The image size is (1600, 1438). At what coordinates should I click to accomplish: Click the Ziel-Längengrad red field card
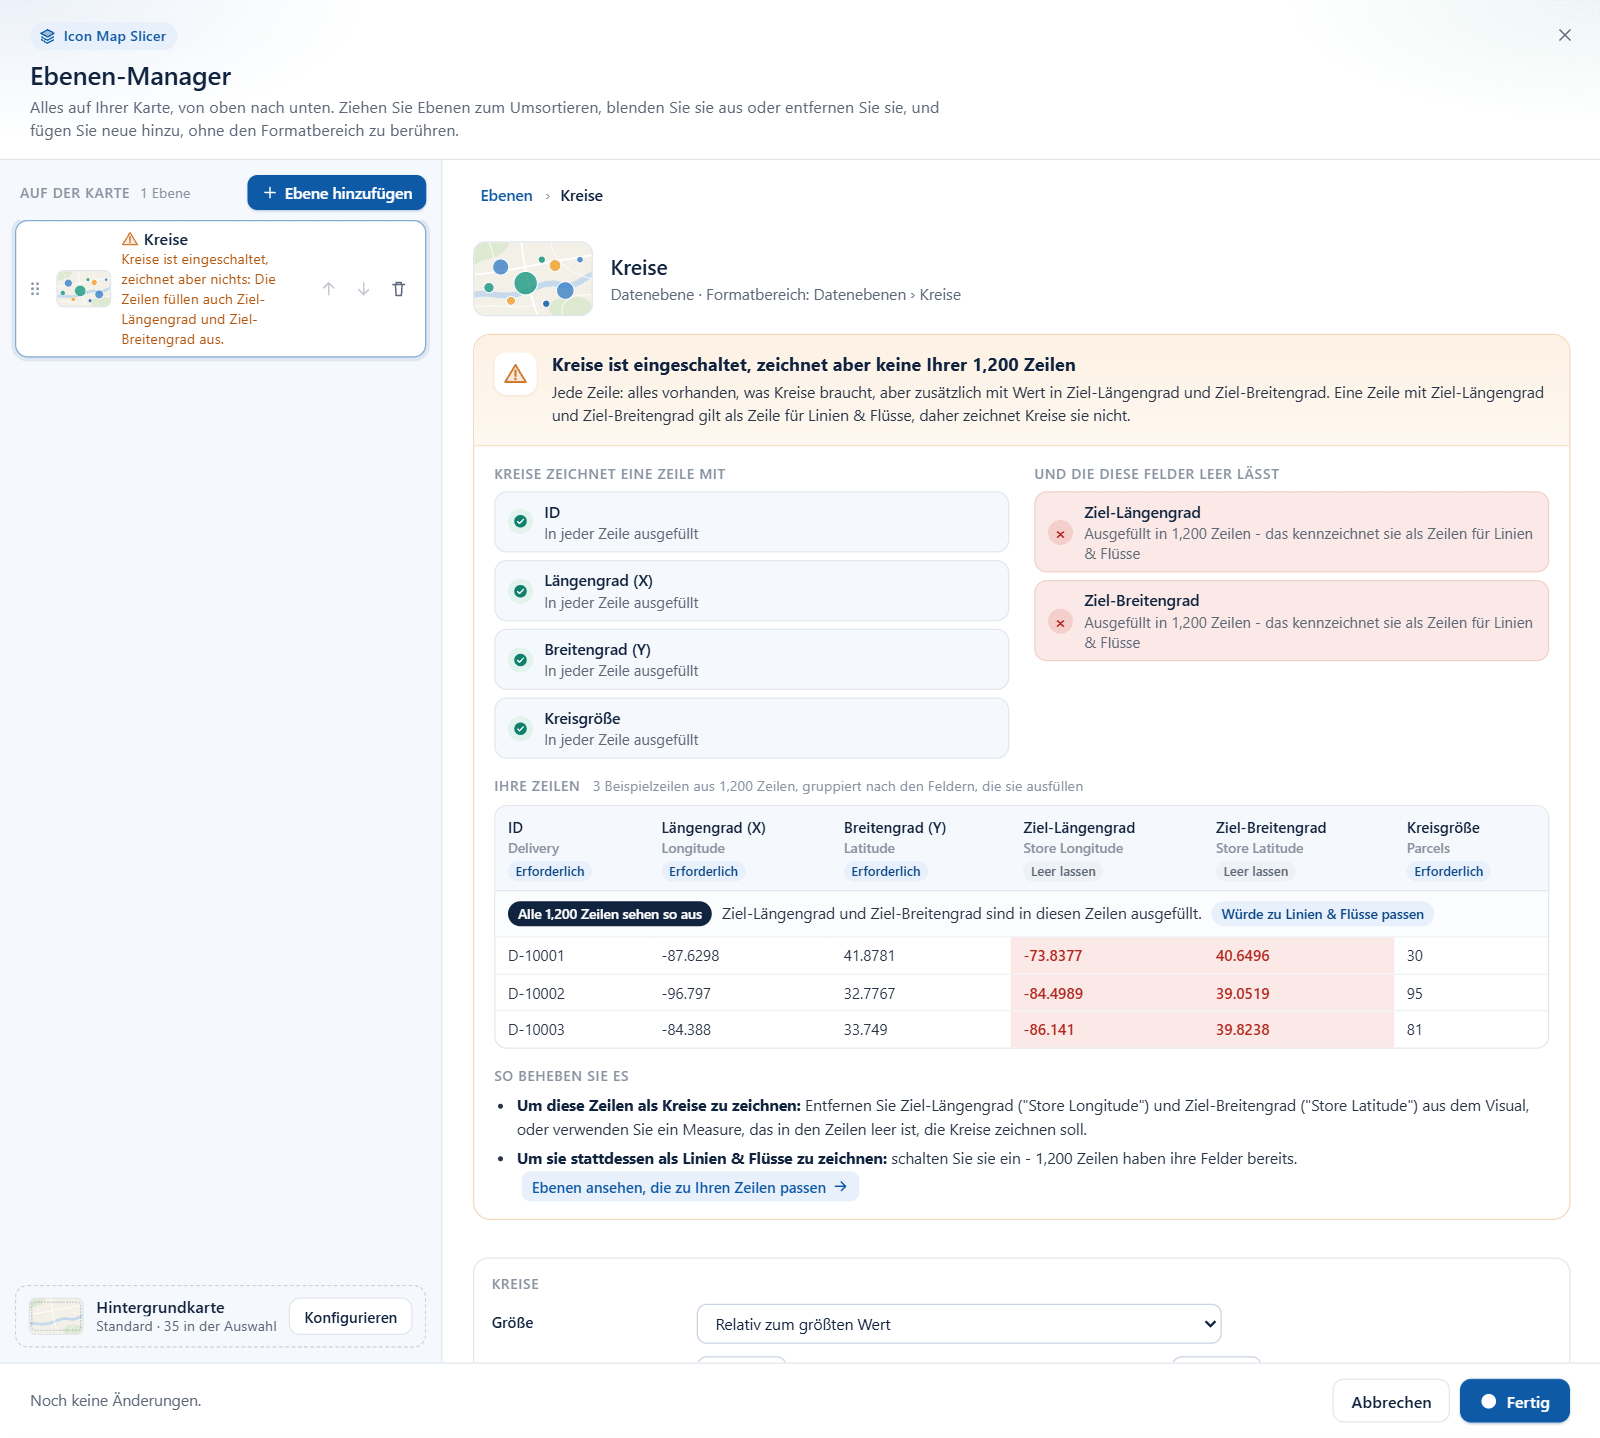tap(1291, 532)
